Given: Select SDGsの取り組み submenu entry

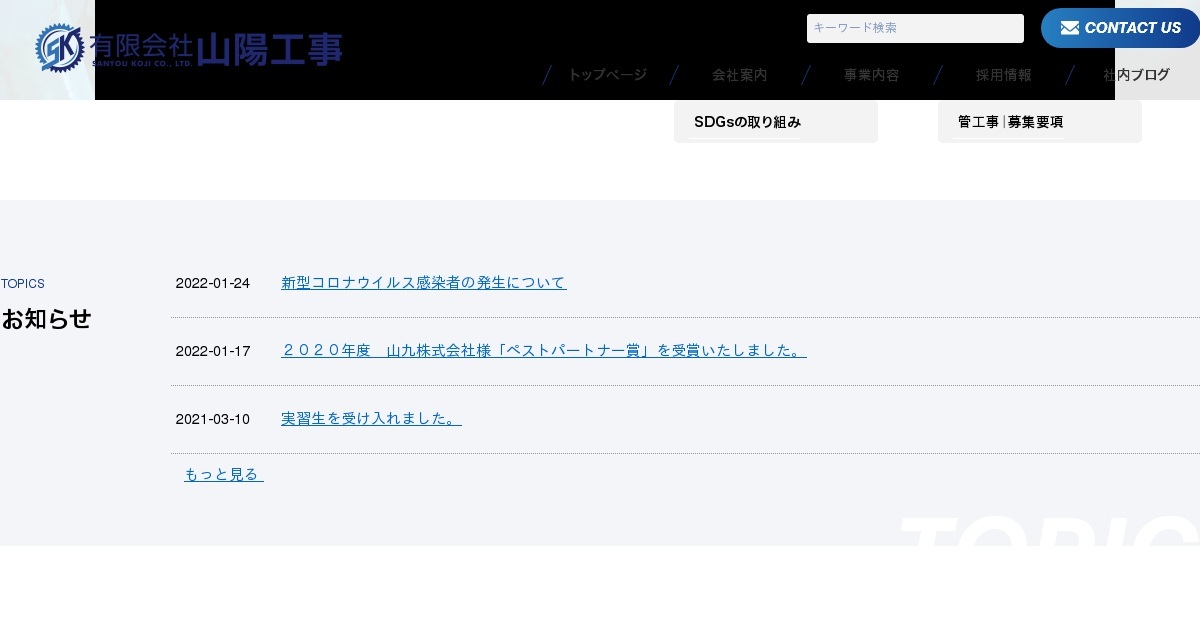Looking at the screenshot, I should pyautogui.click(x=776, y=122).
